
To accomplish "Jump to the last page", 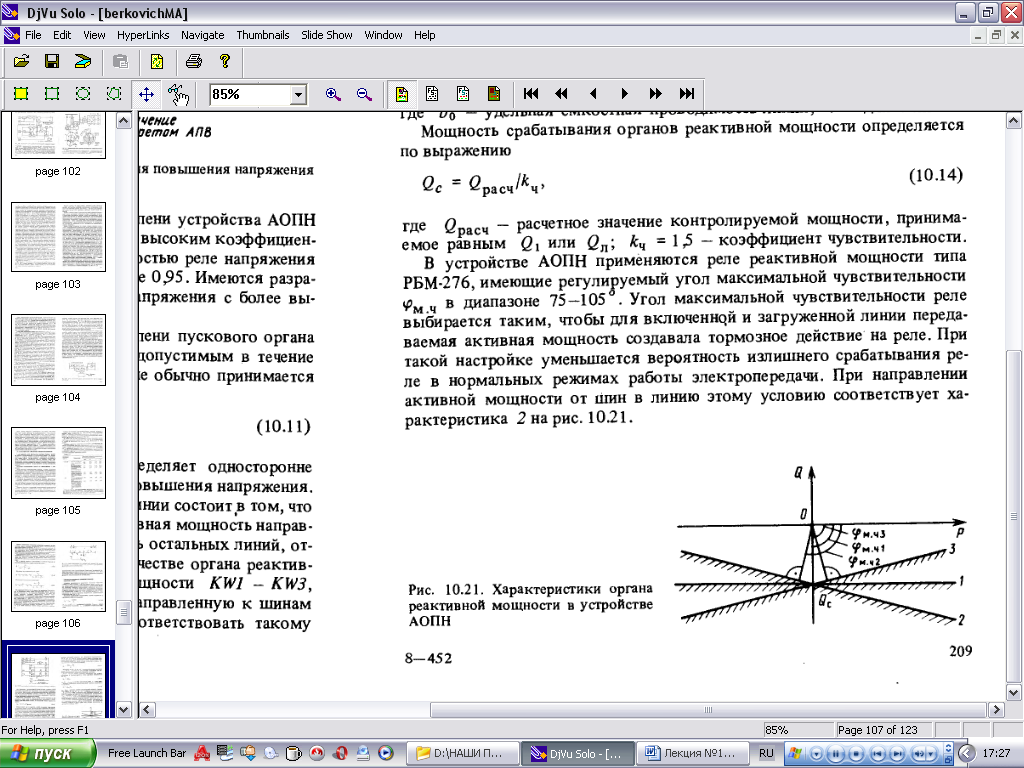I will (687, 94).
